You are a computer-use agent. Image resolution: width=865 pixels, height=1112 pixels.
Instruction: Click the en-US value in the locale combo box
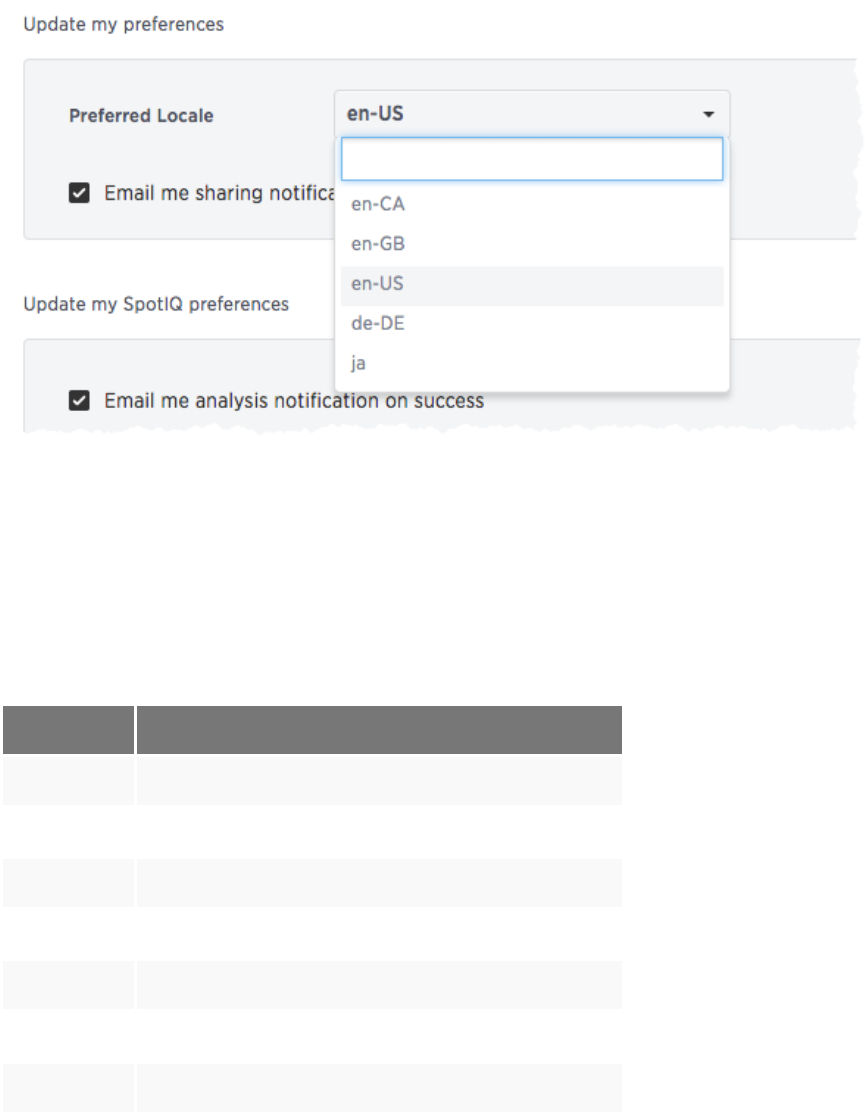point(376,114)
